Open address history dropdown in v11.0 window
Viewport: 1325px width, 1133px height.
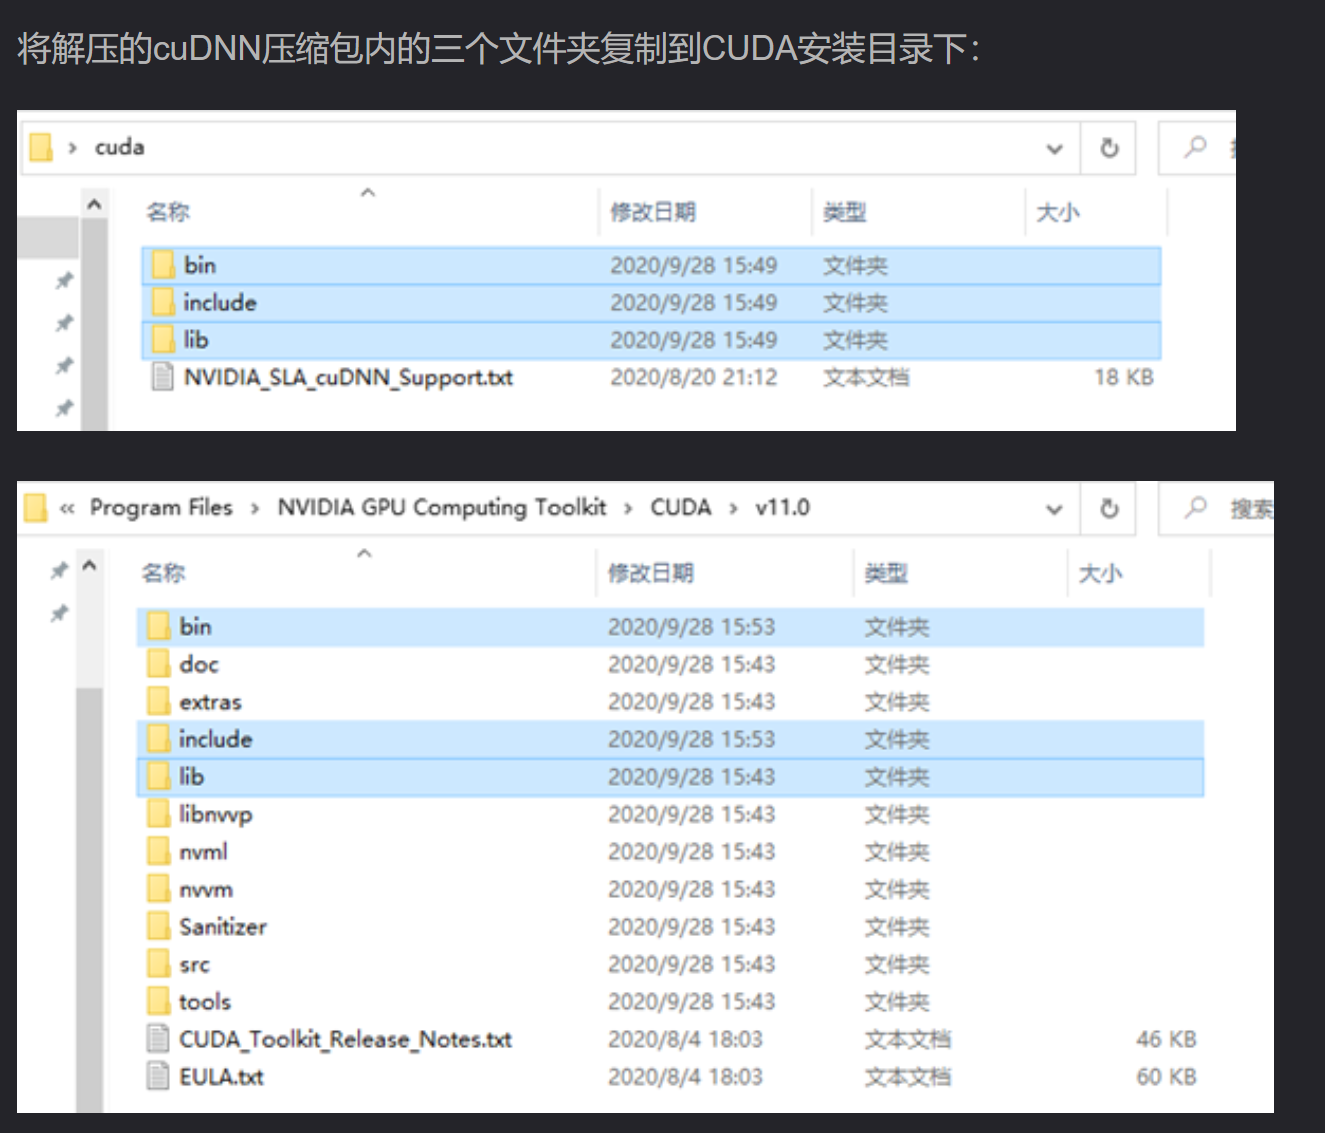point(1054,509)
